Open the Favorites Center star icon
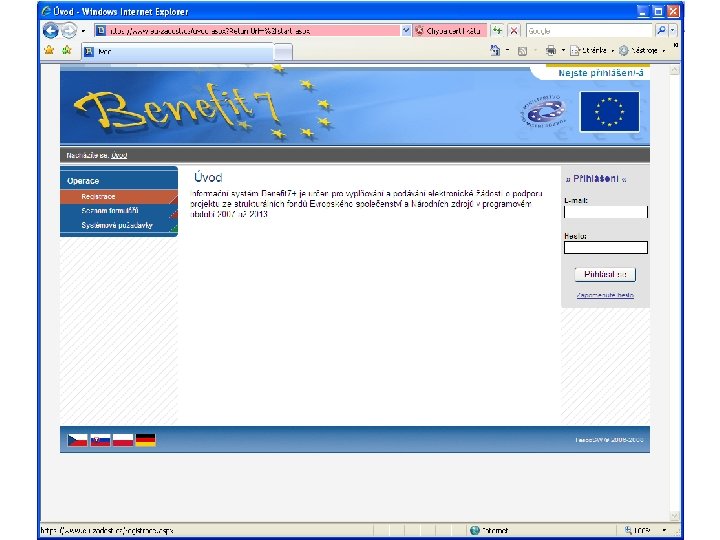720x540 pixels. [x=49, y=50]
